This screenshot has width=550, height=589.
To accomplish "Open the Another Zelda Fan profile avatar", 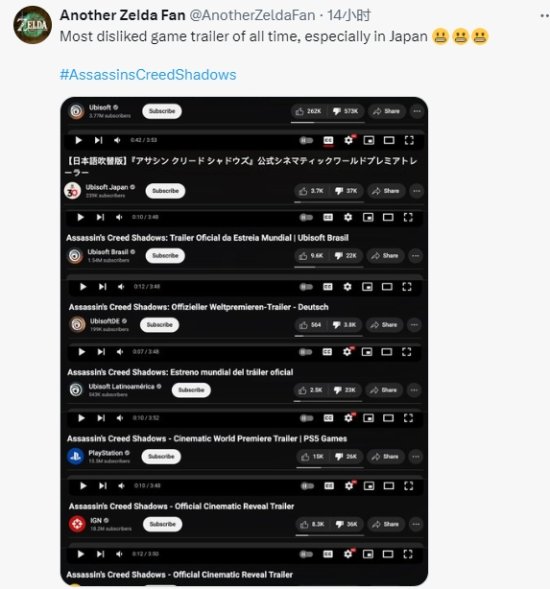I will [x=33, y=25].
